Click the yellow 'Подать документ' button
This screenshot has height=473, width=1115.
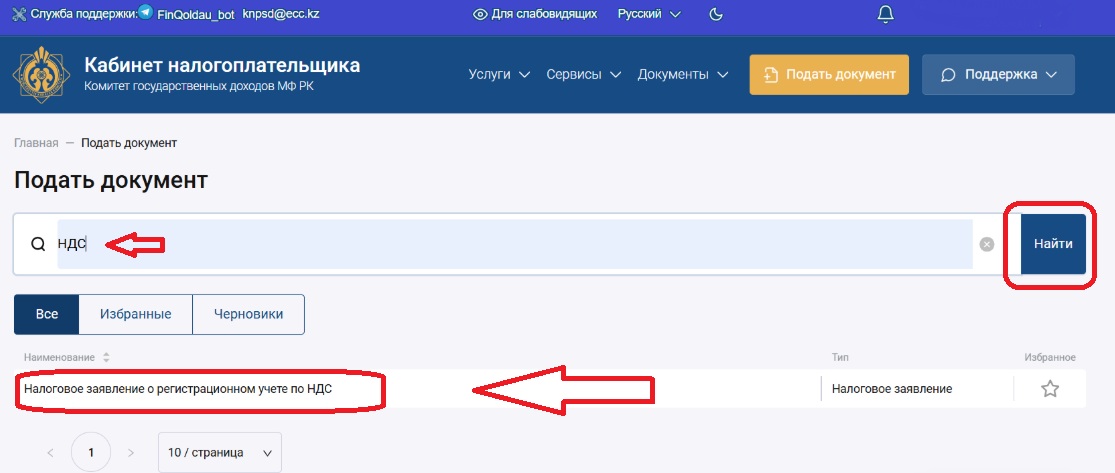point(829,75)
